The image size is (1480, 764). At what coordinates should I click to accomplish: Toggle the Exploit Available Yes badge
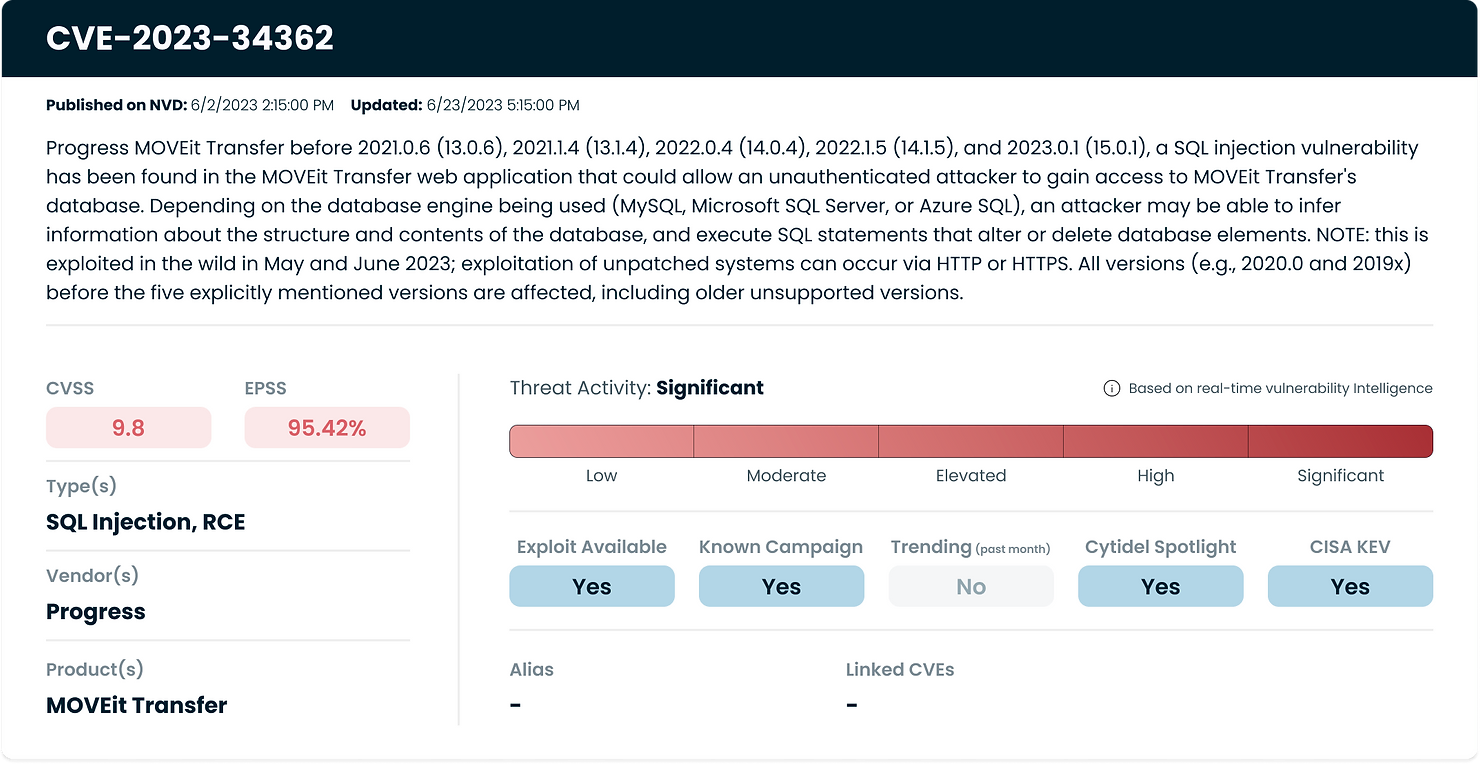coord(591,586)
